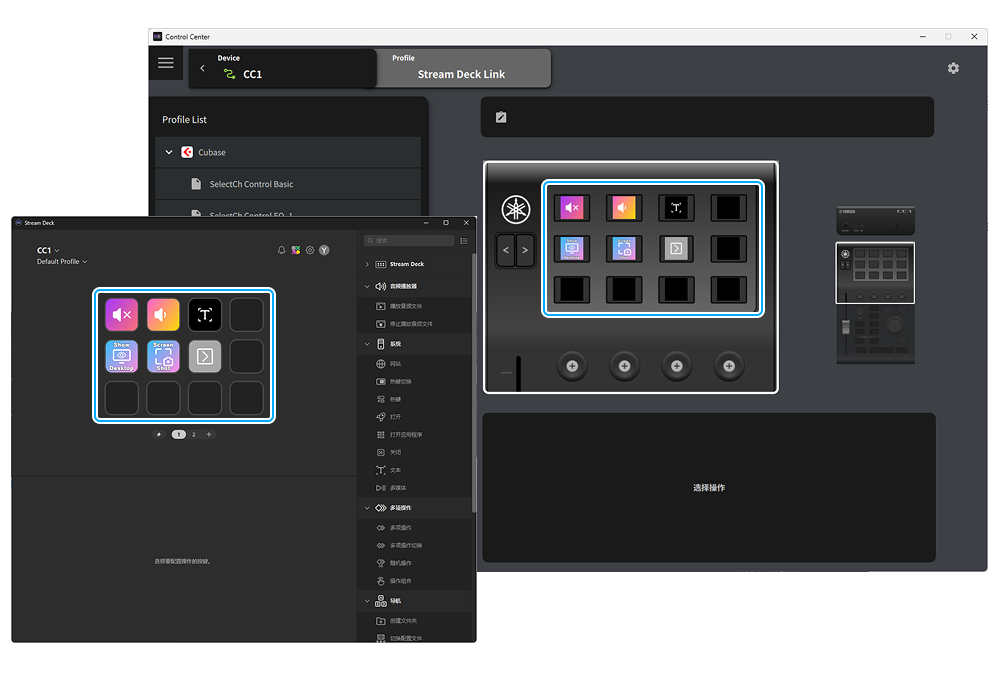Select the orange volume key
This screenshot has height=682, width=1000.
162,314
